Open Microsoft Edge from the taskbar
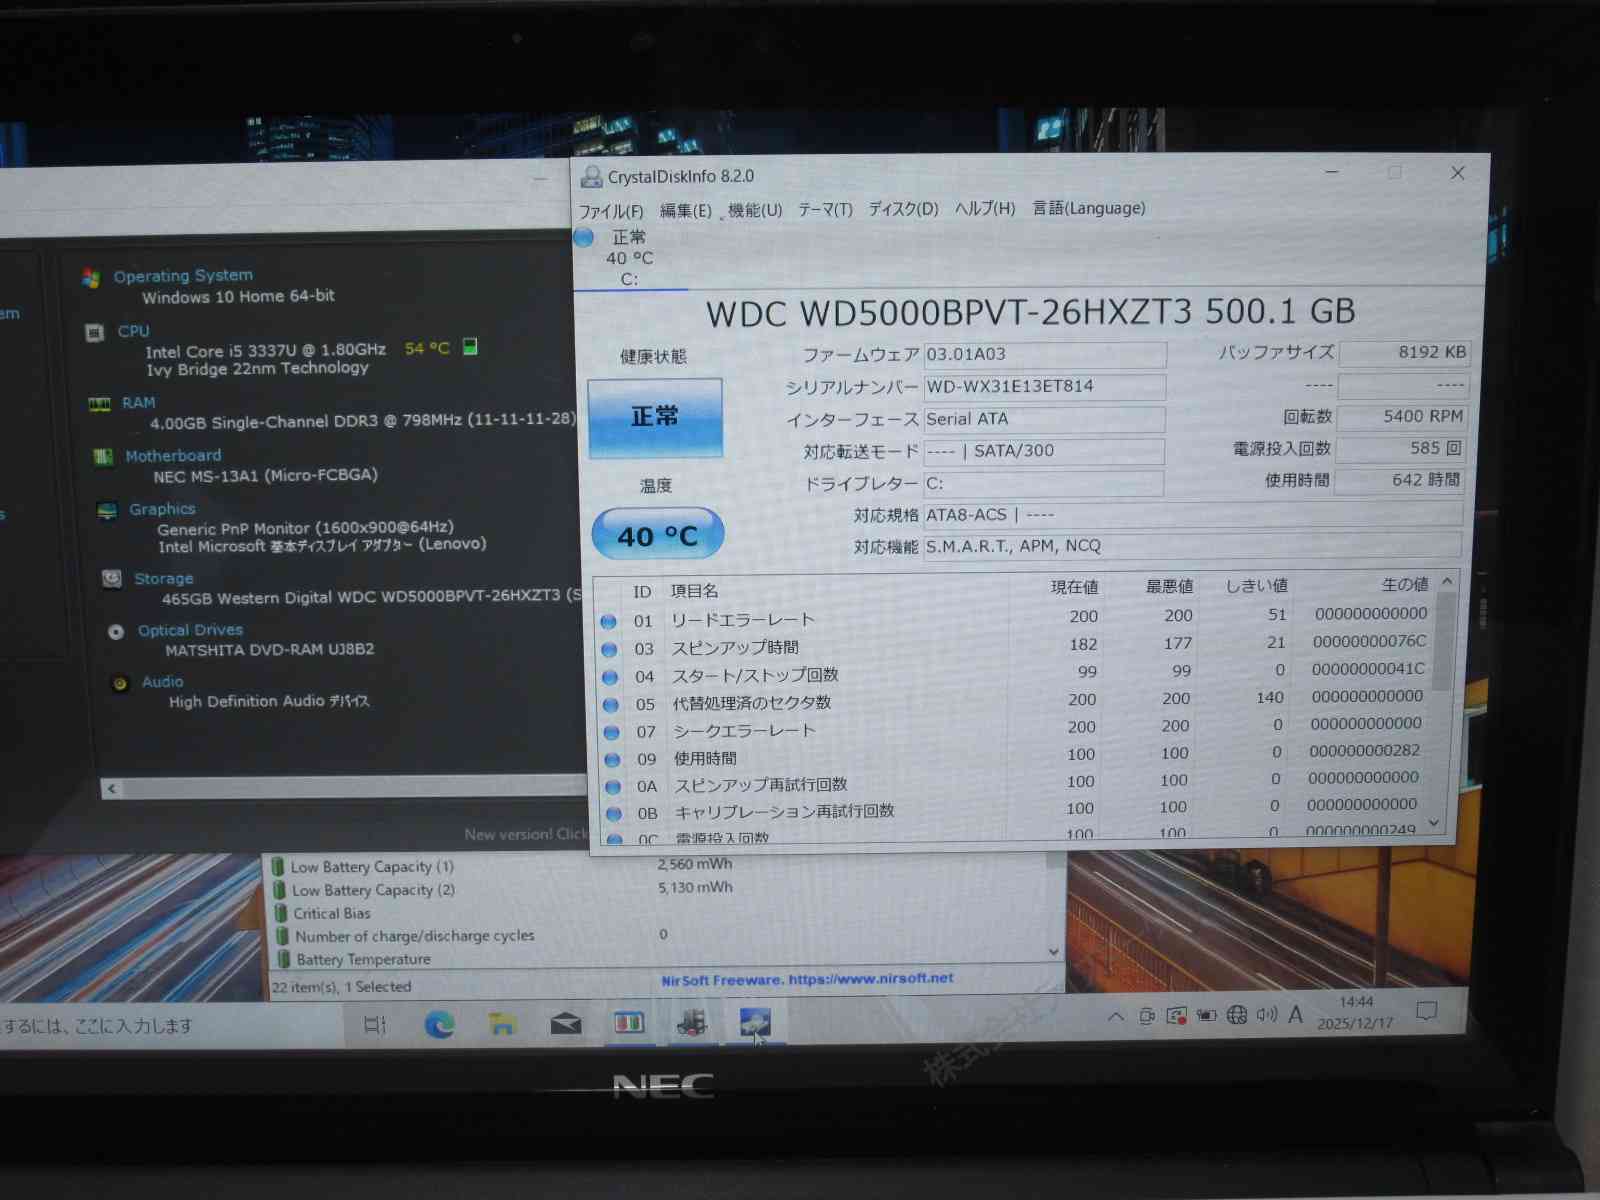 pyautogui.click(x=439, y=1023)
